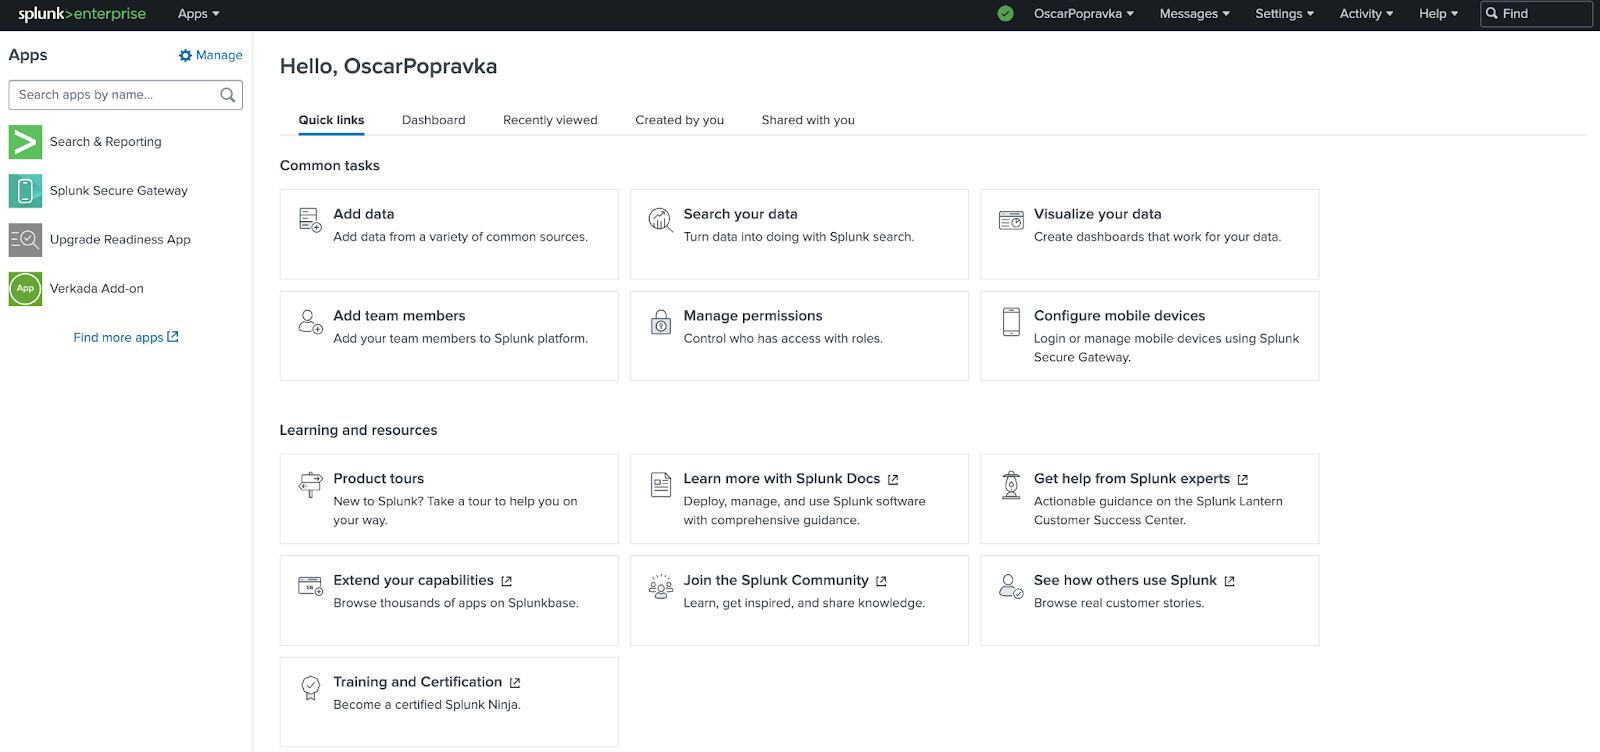The height and width of the screenshot is (752, 1600).
Task: Click the magnifier icon in apps search
Action: point(228,95)
